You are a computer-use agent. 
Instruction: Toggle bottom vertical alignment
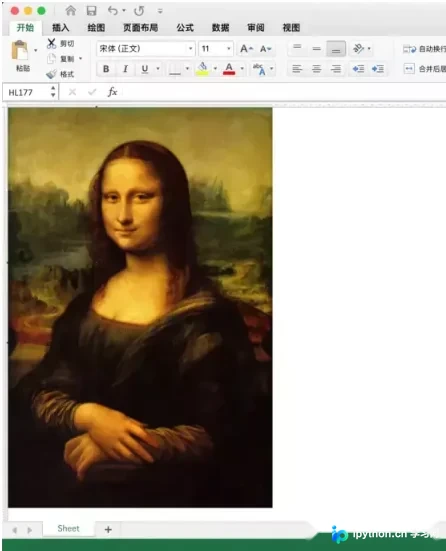click(336, 48)
